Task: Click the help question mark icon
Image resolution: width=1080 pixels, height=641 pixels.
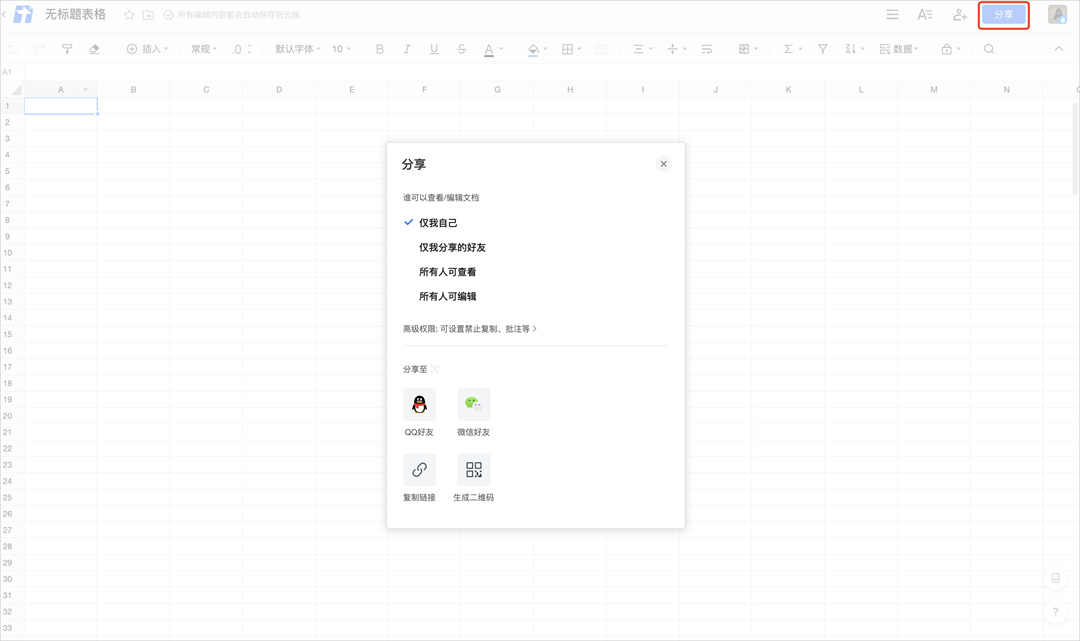Action: point(1055,611)
